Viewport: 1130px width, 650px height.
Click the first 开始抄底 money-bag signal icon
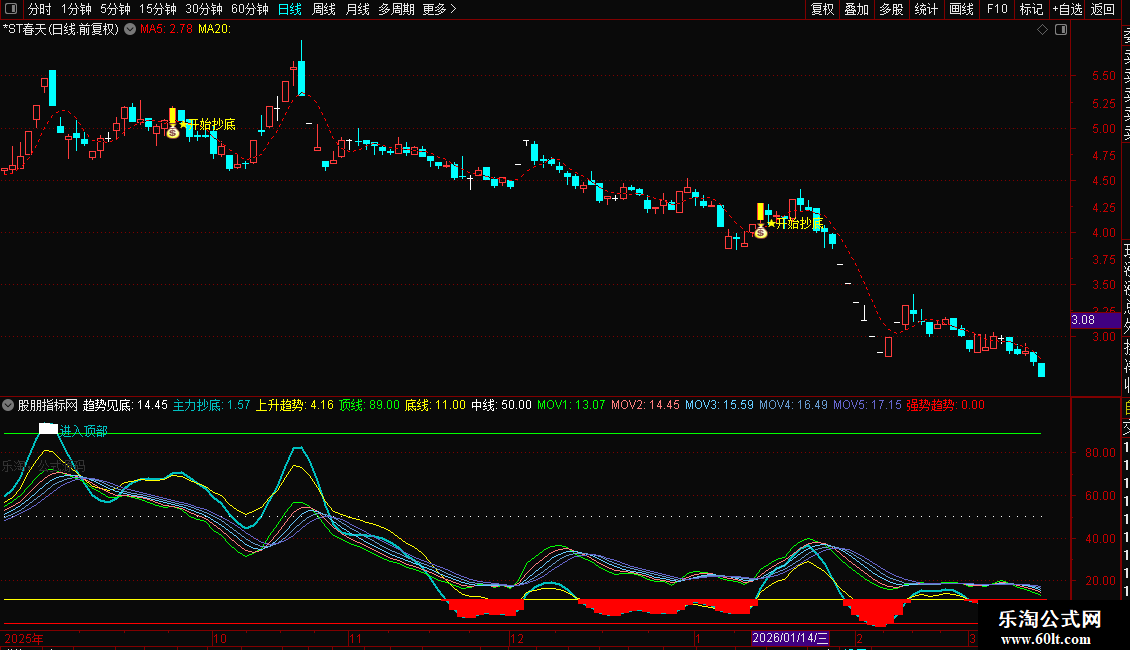(173, 133)
